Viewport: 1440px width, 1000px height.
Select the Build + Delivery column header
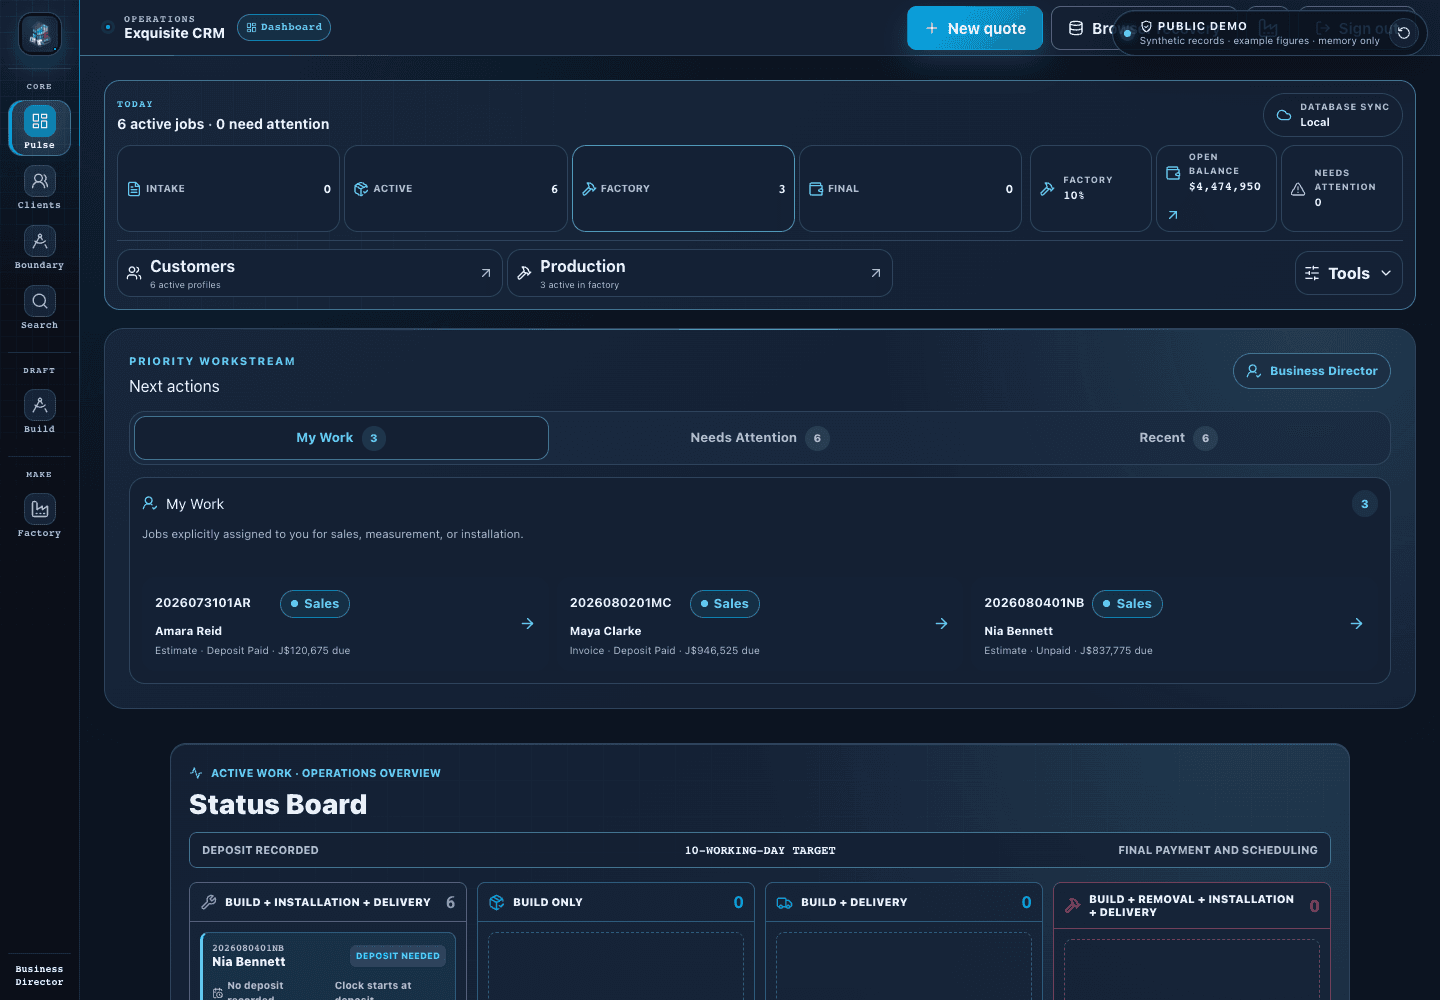904,902
